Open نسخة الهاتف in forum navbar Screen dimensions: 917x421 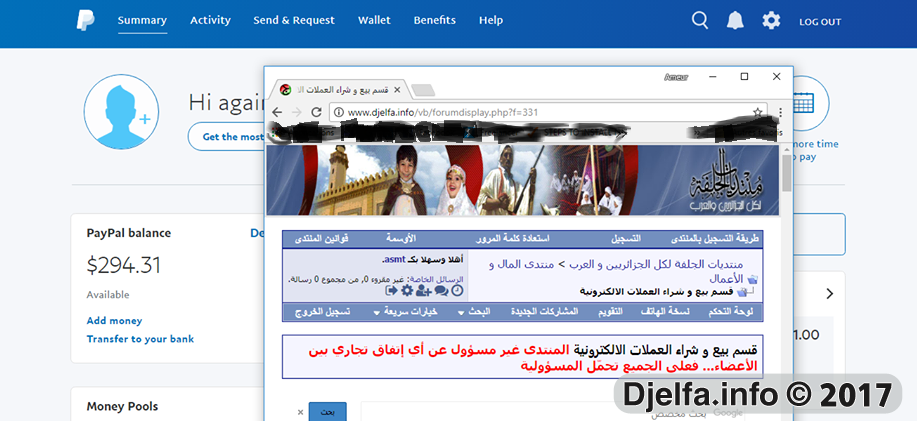tap(667, 312)
